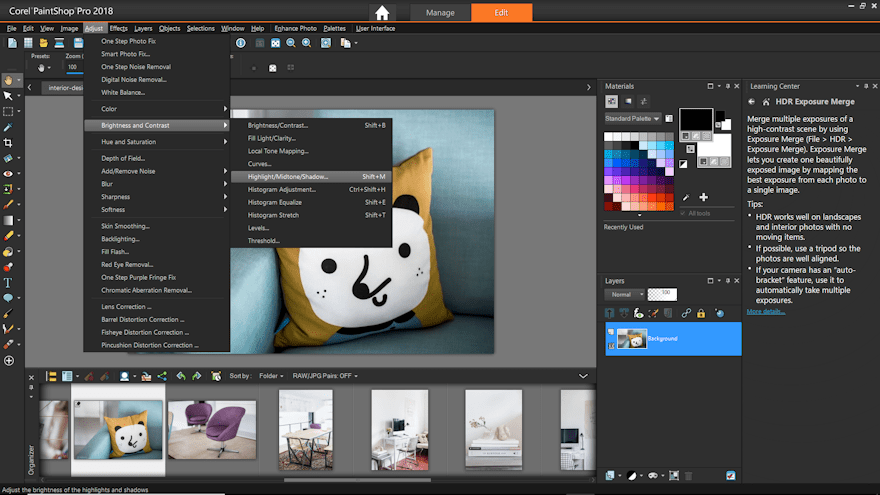Viewport: 880px width, 495px height.
Task: Go back in Learning Center
Action: click(751, 102)
